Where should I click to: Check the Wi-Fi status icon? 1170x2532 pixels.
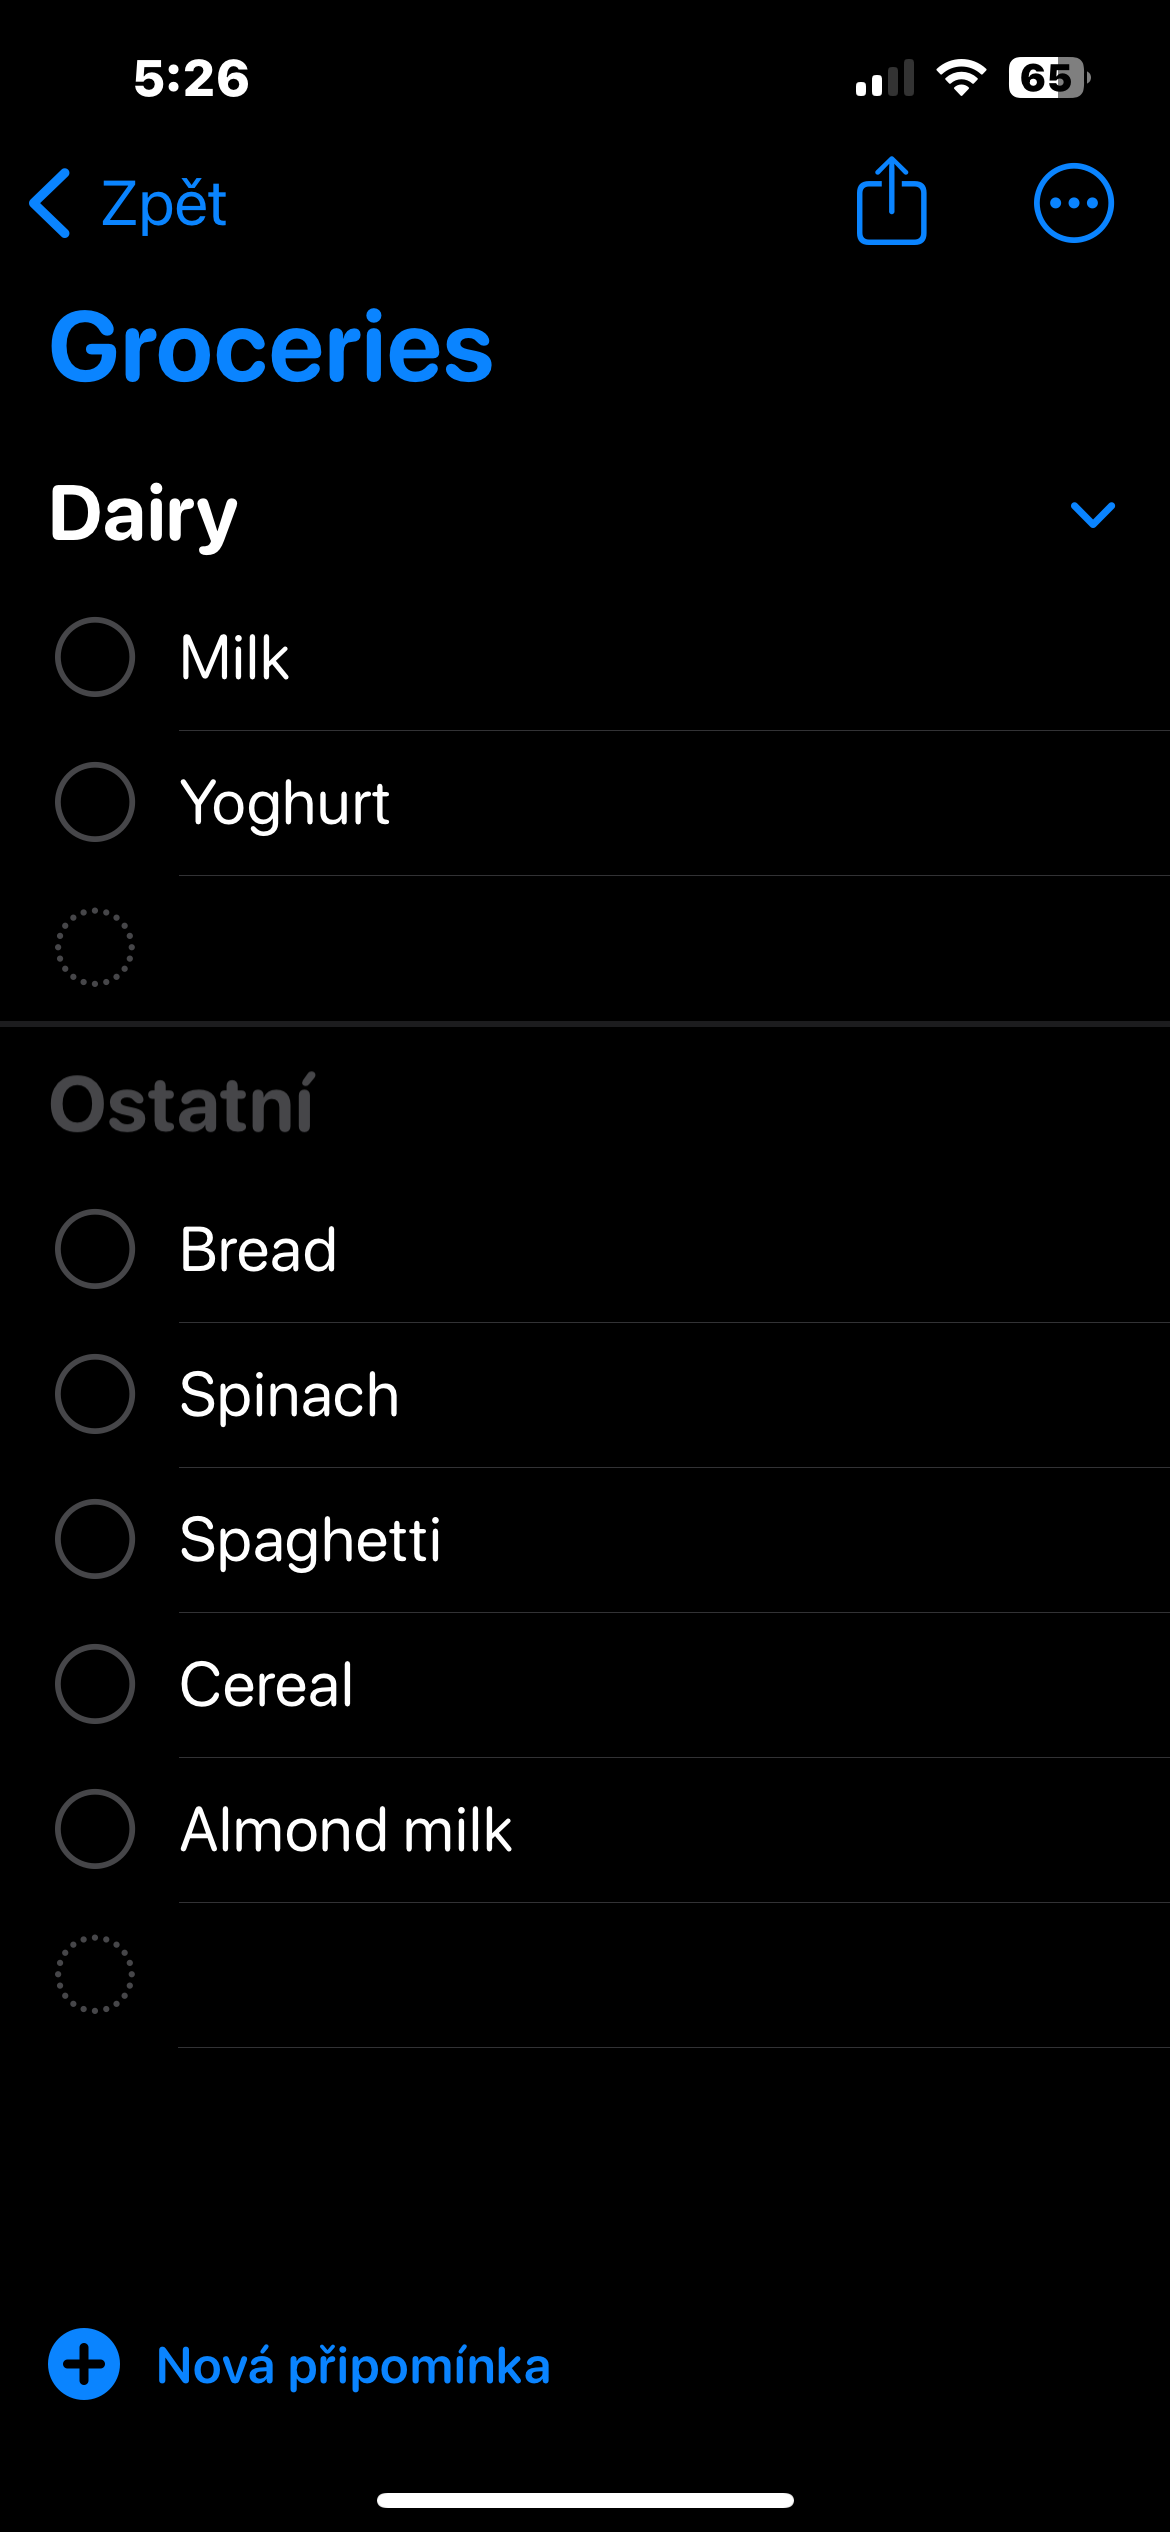[x=961, y=78]
